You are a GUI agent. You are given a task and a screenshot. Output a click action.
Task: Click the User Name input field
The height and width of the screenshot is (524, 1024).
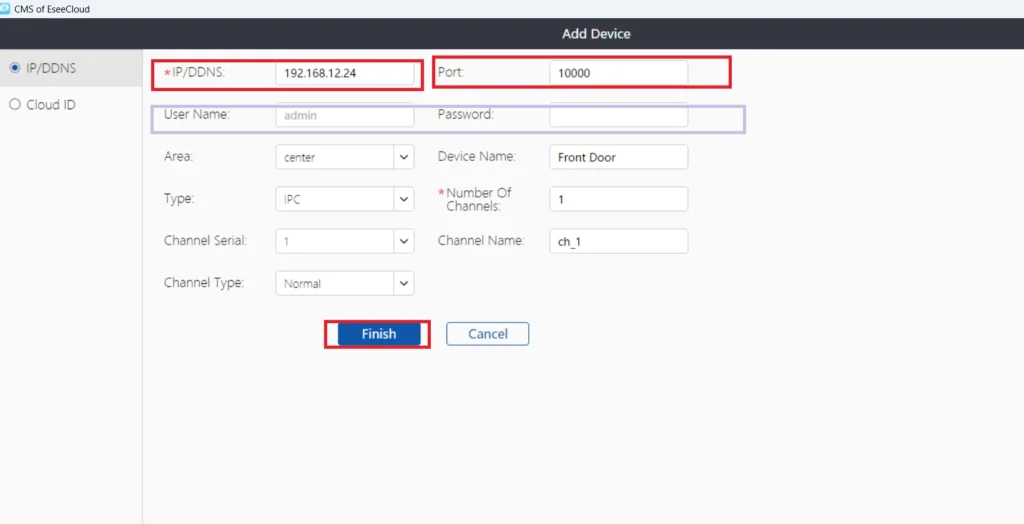344,115
